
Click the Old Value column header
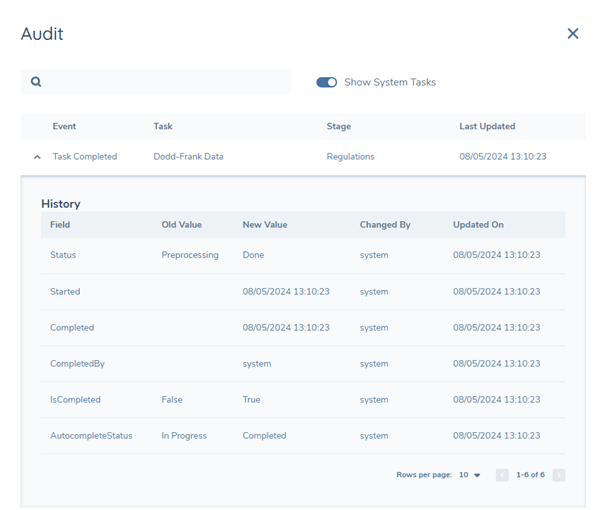pos(181,225)
